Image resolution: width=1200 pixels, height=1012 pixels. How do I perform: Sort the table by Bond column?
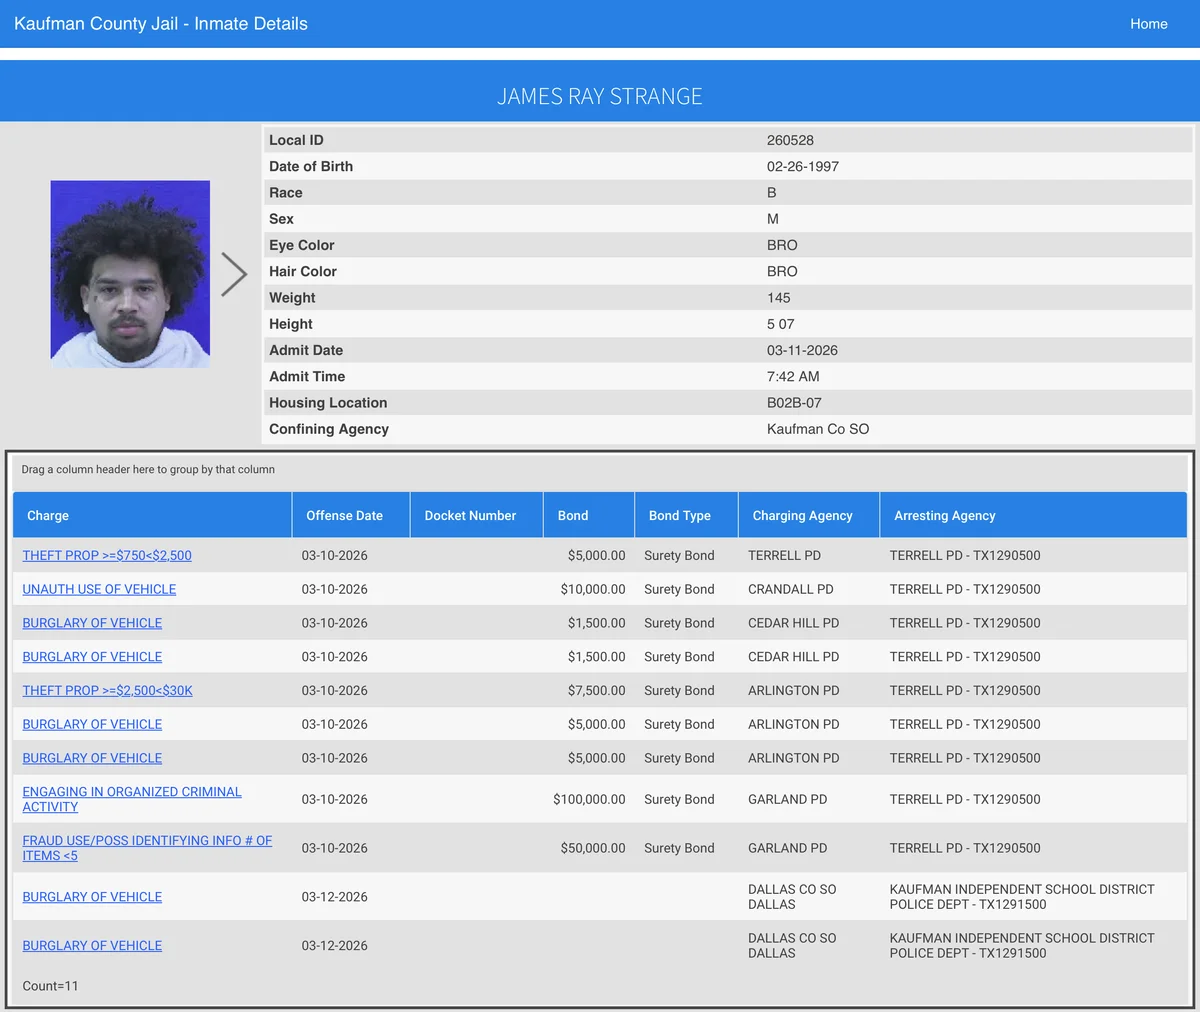pyautogui.click(x=573, y=516)
